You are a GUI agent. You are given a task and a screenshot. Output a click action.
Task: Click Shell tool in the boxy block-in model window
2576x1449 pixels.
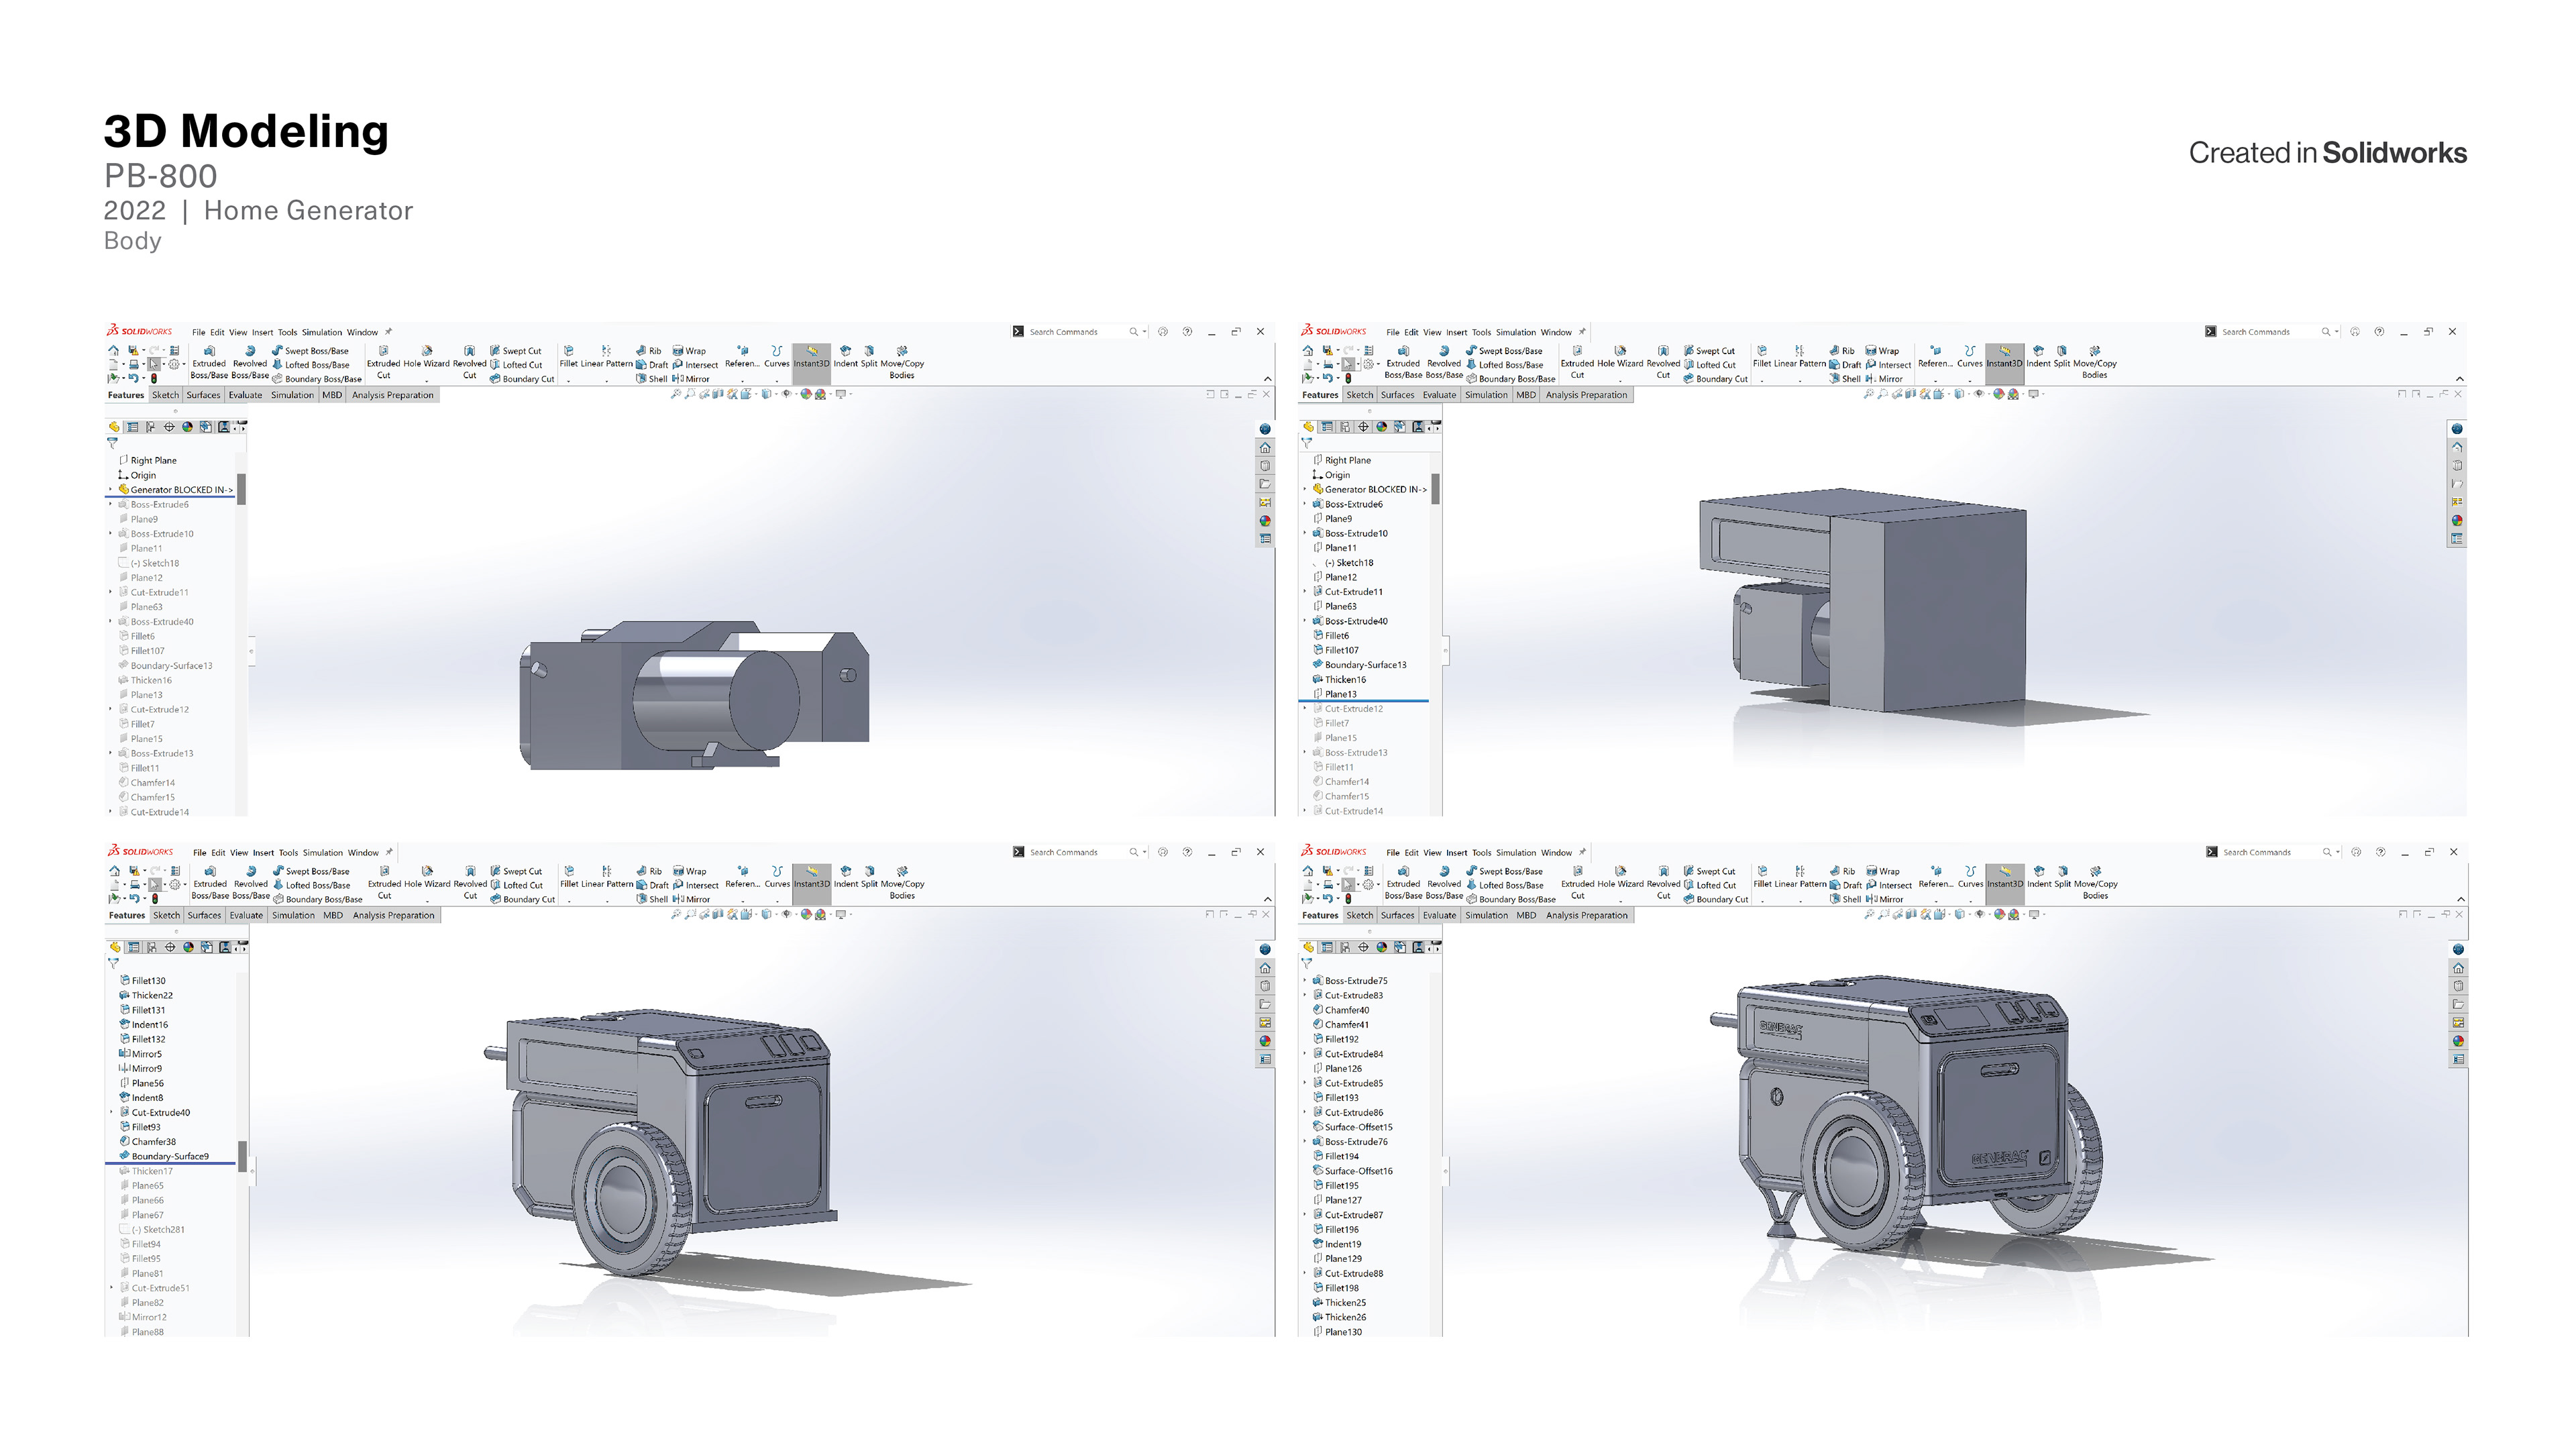[1845, 379]
